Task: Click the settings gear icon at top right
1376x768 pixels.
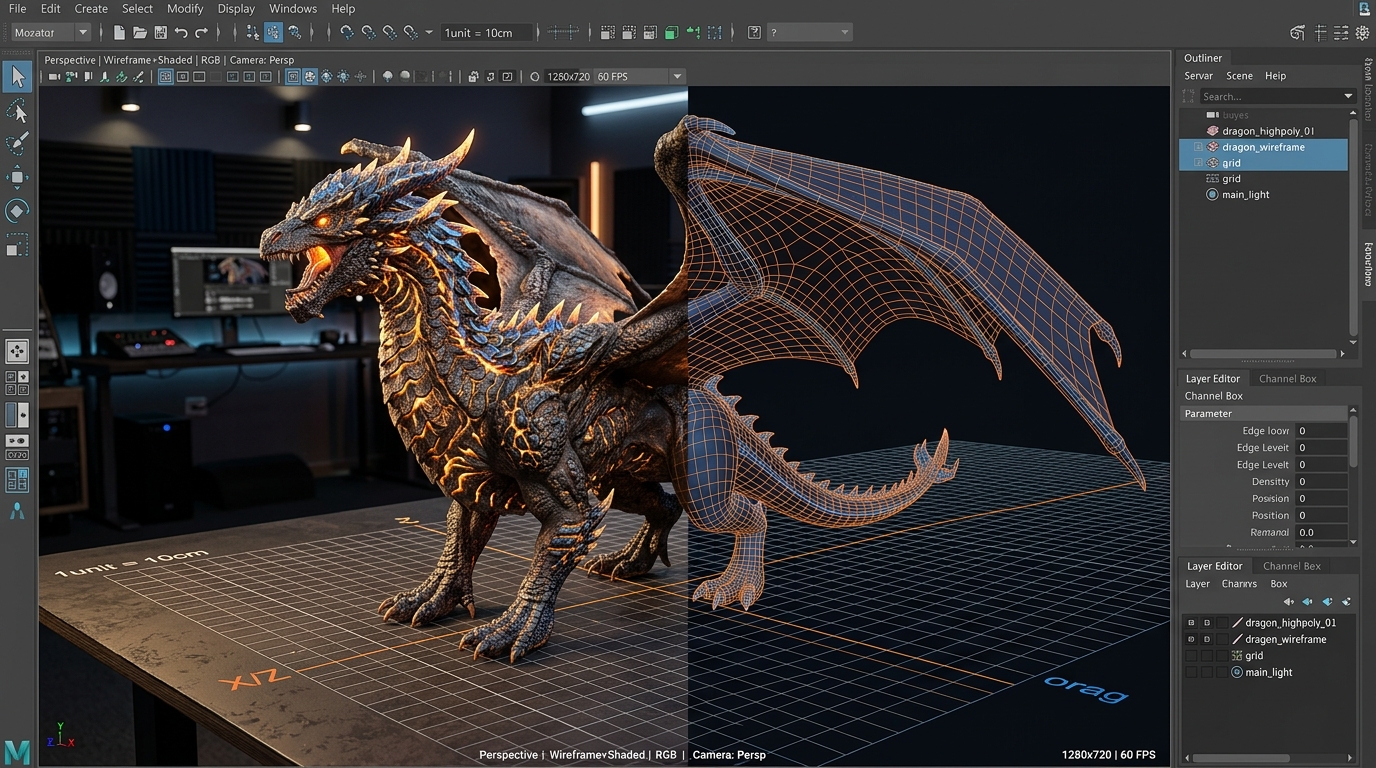Action: 1363,33
